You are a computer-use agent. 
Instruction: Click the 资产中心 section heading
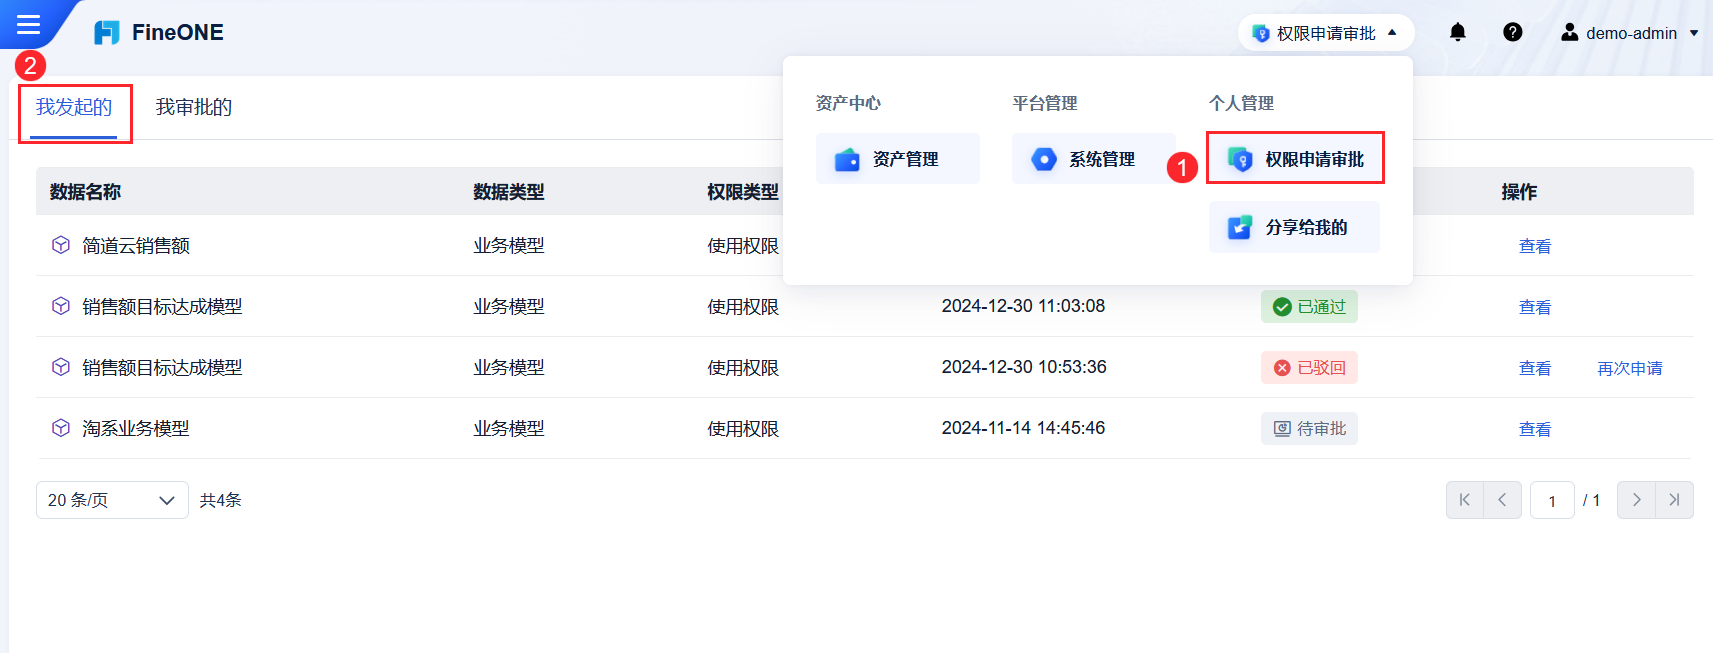tap(848, 103)
